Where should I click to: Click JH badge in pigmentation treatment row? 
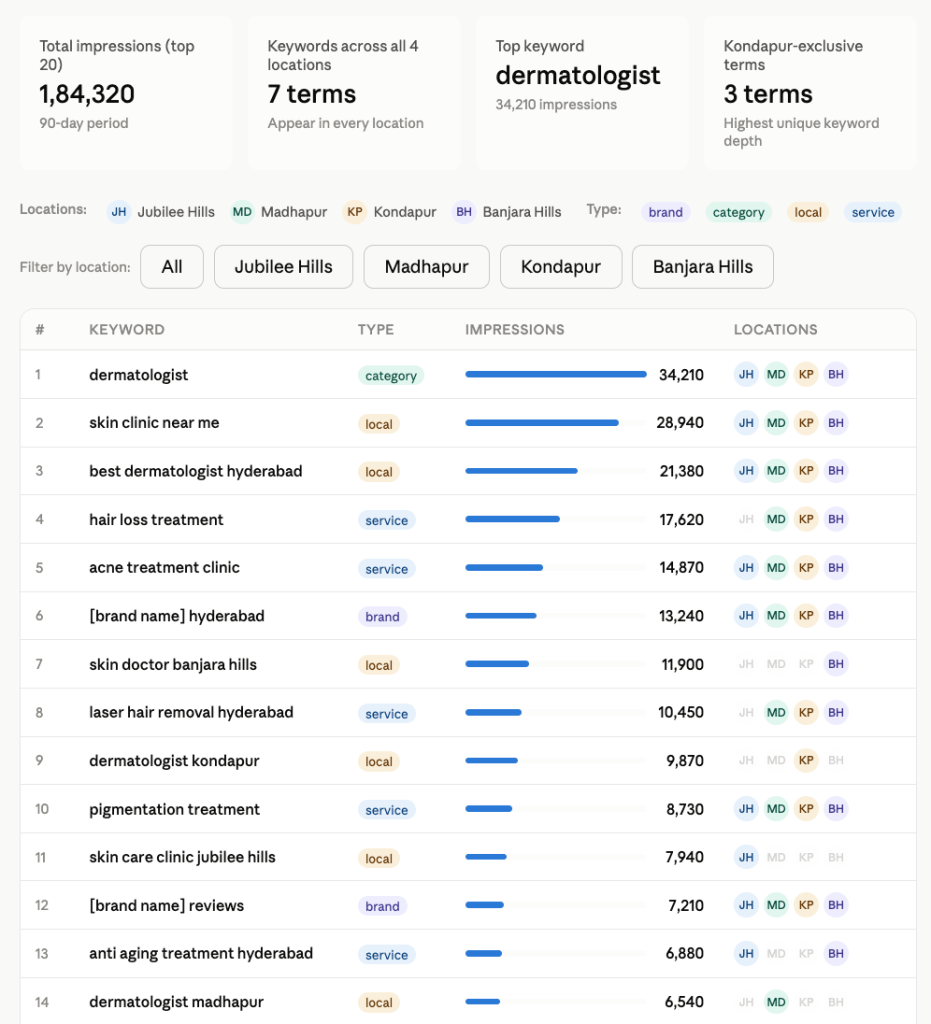point(746,808)
